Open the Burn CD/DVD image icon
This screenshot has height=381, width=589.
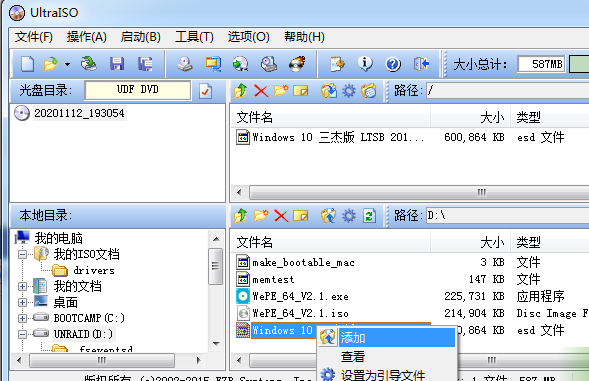[297, 64]
